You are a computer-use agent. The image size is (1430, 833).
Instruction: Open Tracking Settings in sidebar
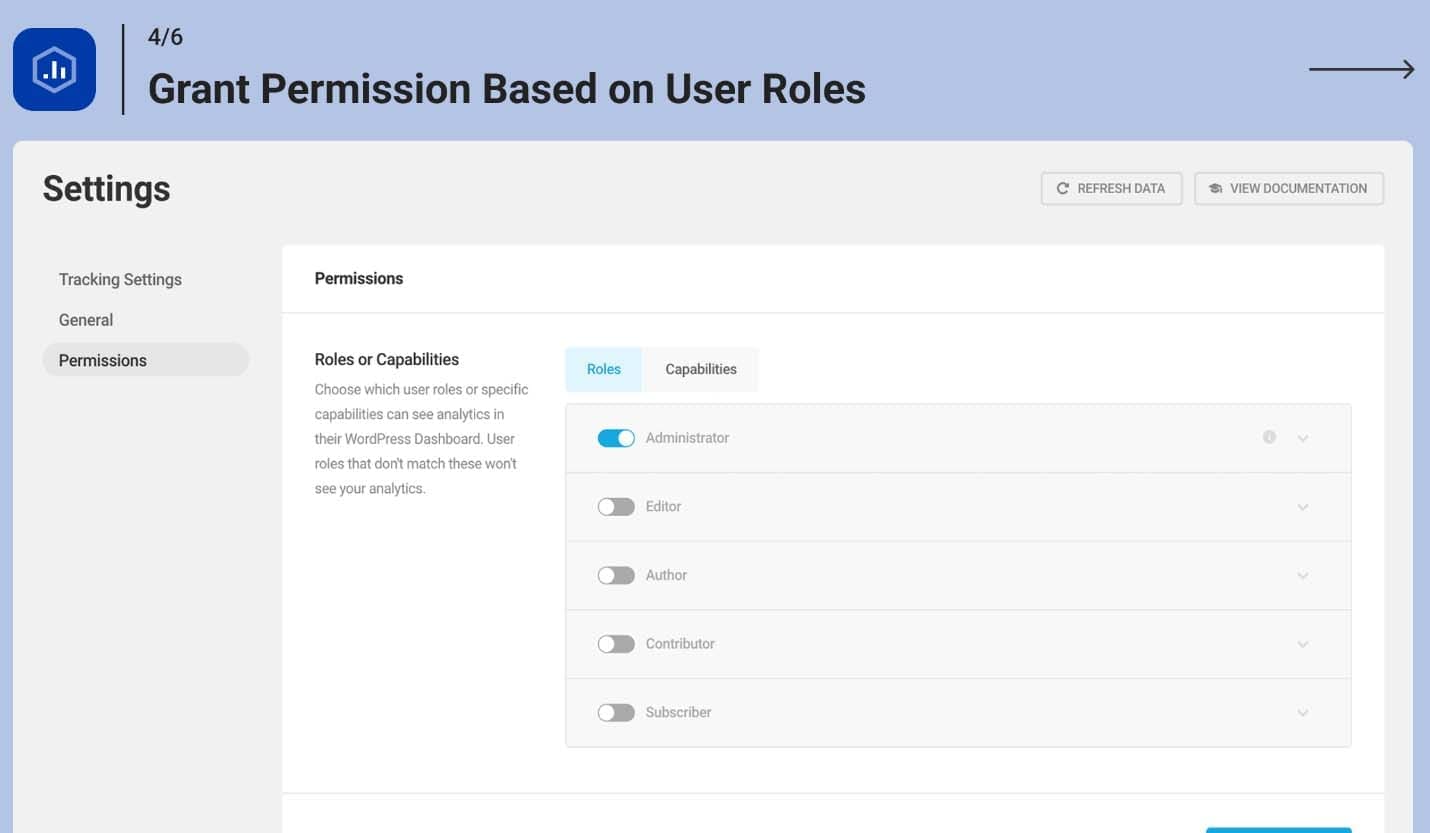120,279
